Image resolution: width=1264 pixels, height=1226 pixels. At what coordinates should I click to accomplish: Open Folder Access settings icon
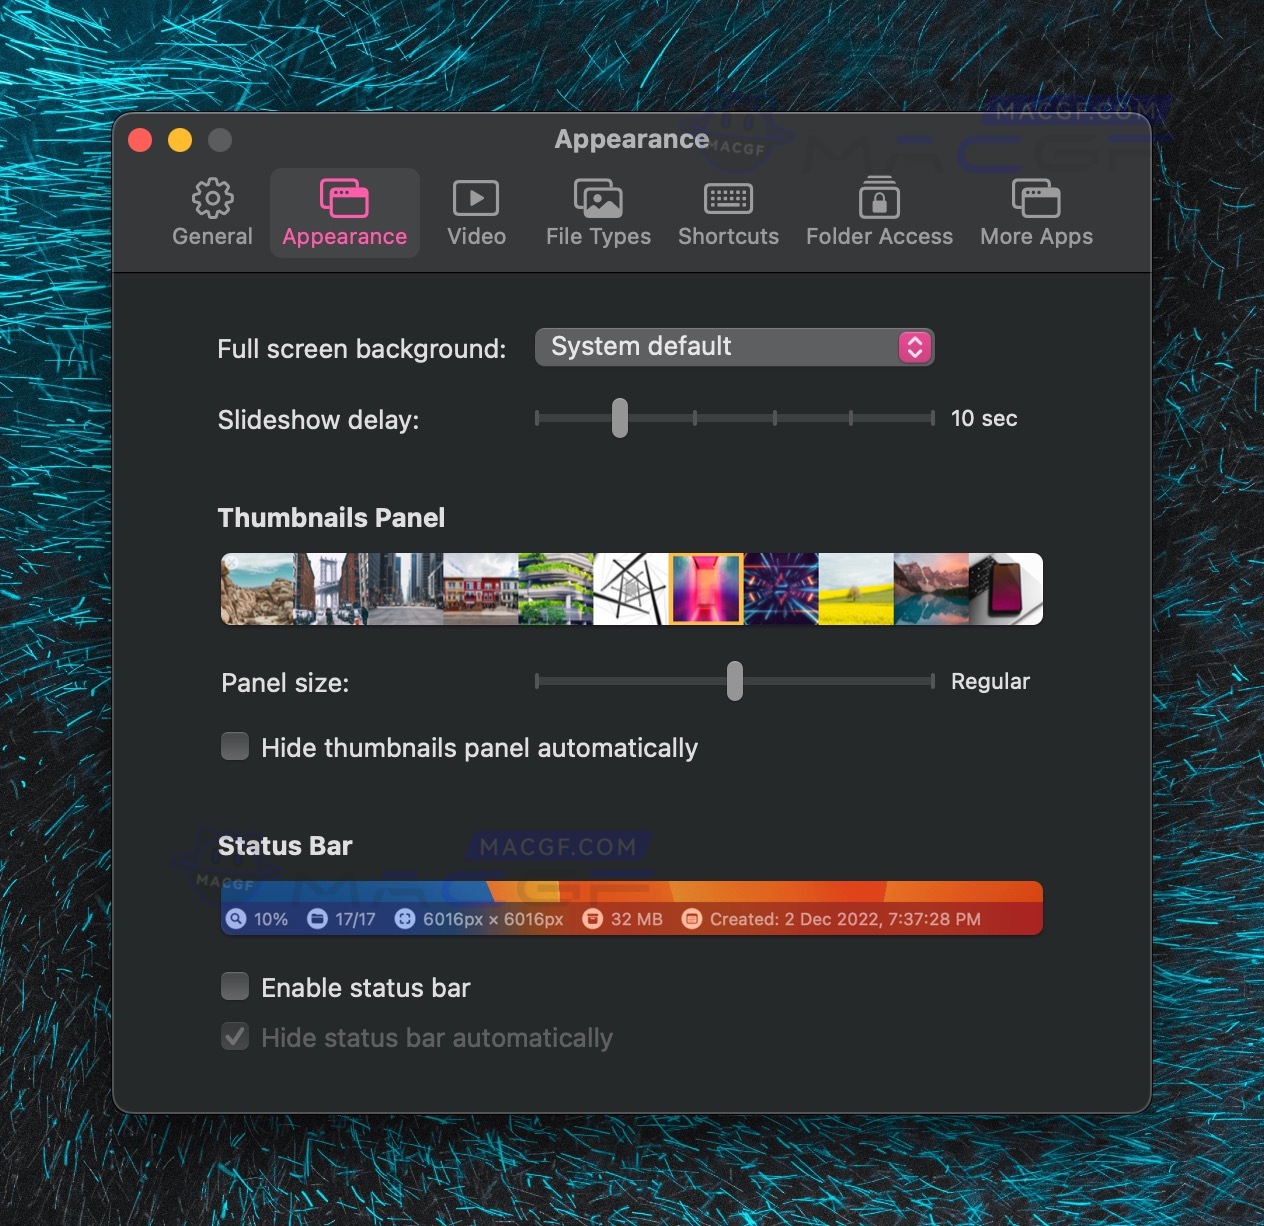coord(878,198)
